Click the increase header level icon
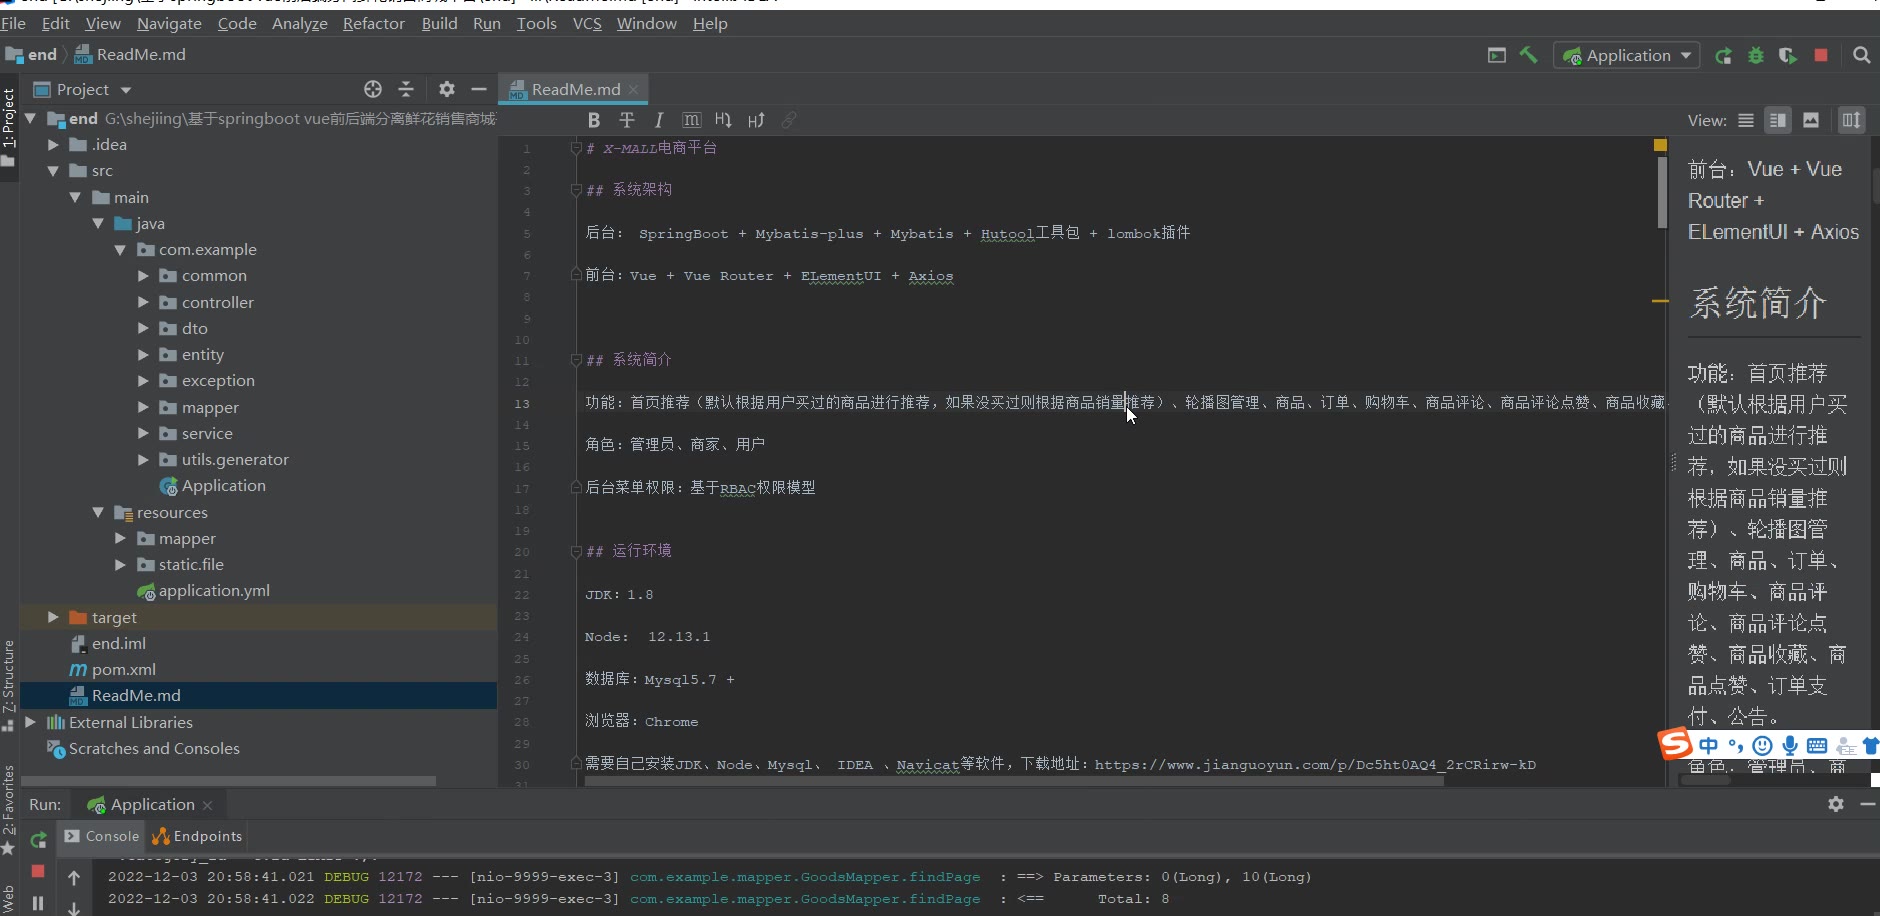Viewport: 1880px width, 916px height. point(756,120)
